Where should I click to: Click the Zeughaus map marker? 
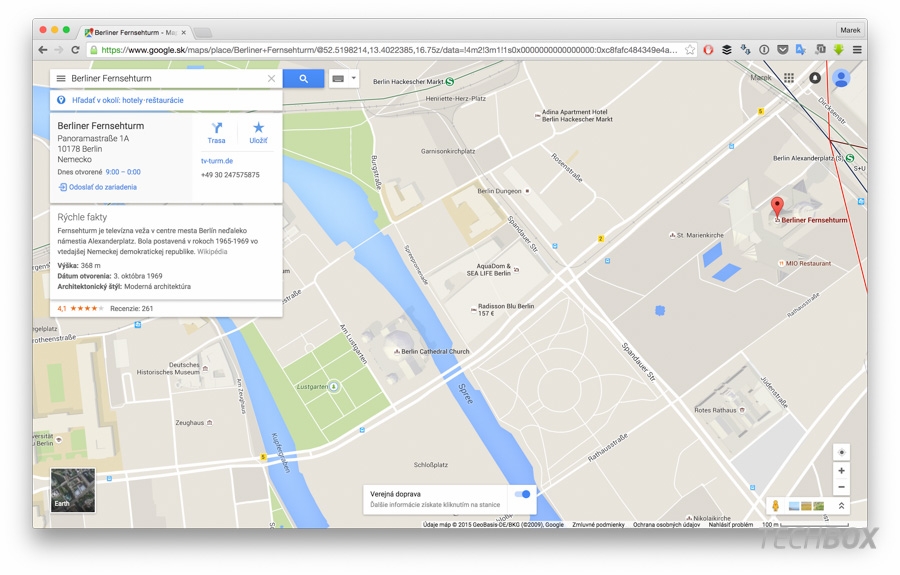tap(210, 422)
